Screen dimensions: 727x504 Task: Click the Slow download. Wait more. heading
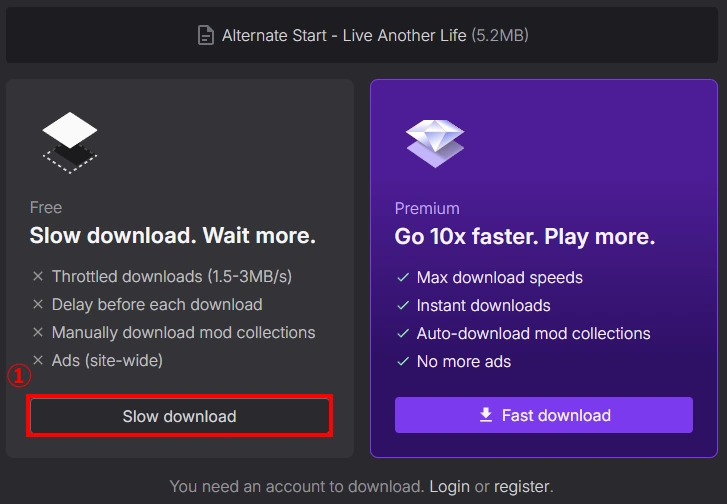coord(172,236)
